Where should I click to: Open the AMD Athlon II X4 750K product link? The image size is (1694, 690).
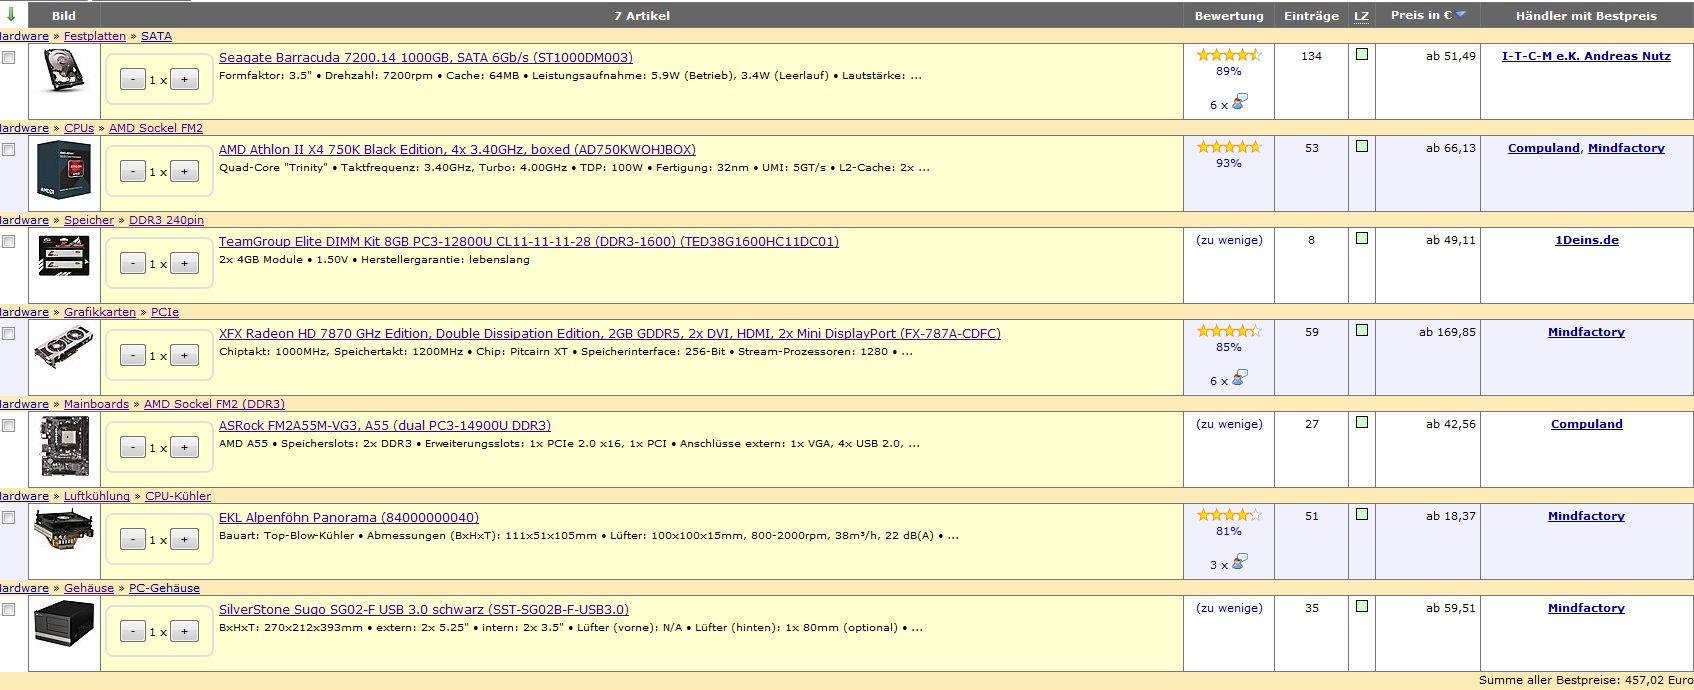(457, 150)
